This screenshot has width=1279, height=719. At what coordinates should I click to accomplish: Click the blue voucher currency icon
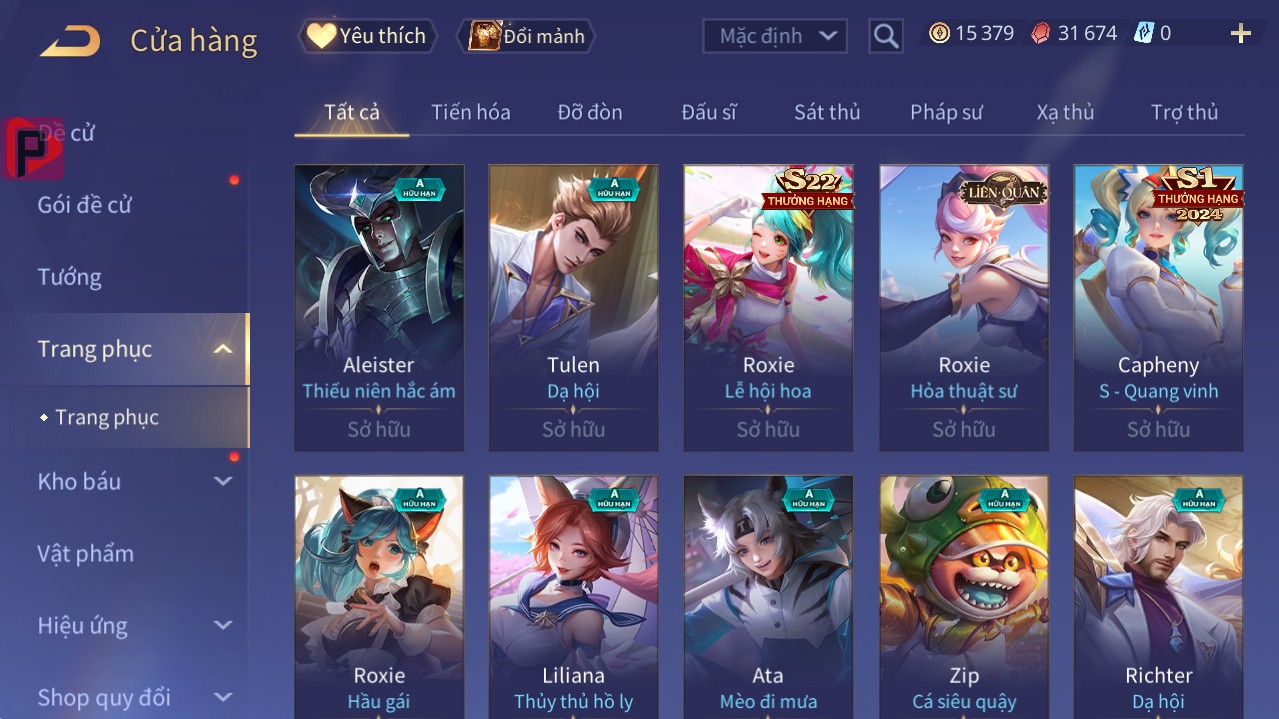(x=1143, y=34)
